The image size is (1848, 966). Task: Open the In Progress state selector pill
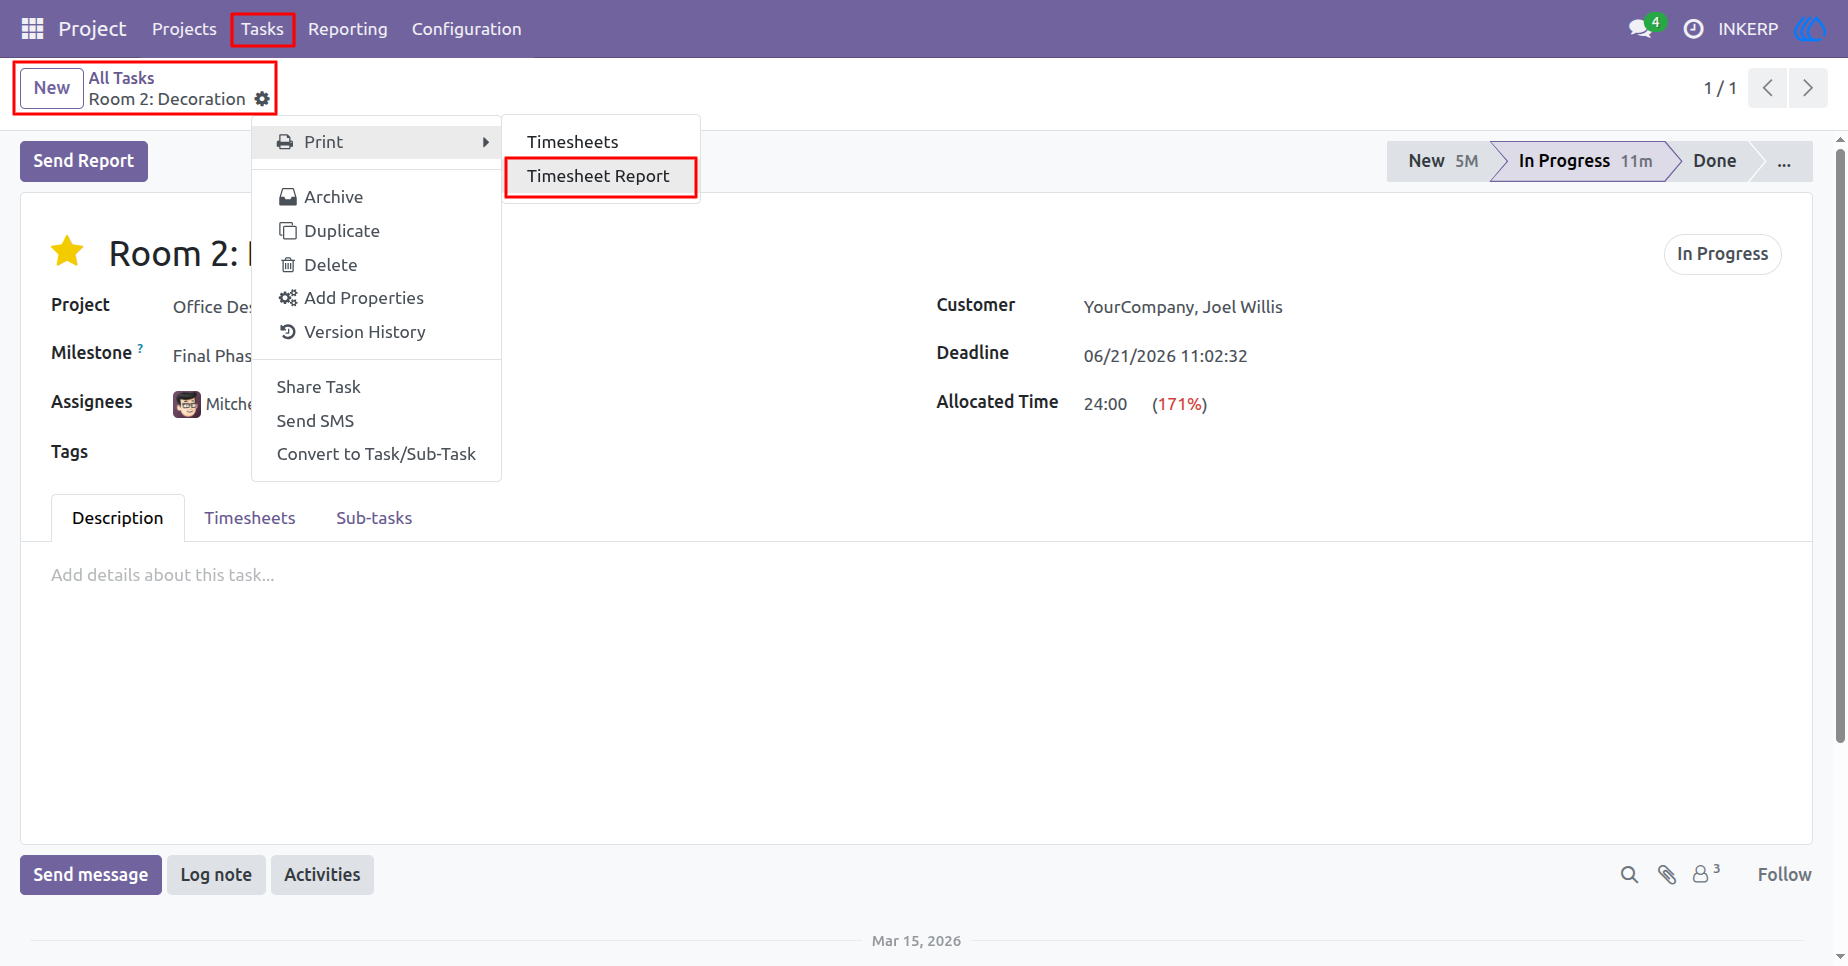point(1722,254)
